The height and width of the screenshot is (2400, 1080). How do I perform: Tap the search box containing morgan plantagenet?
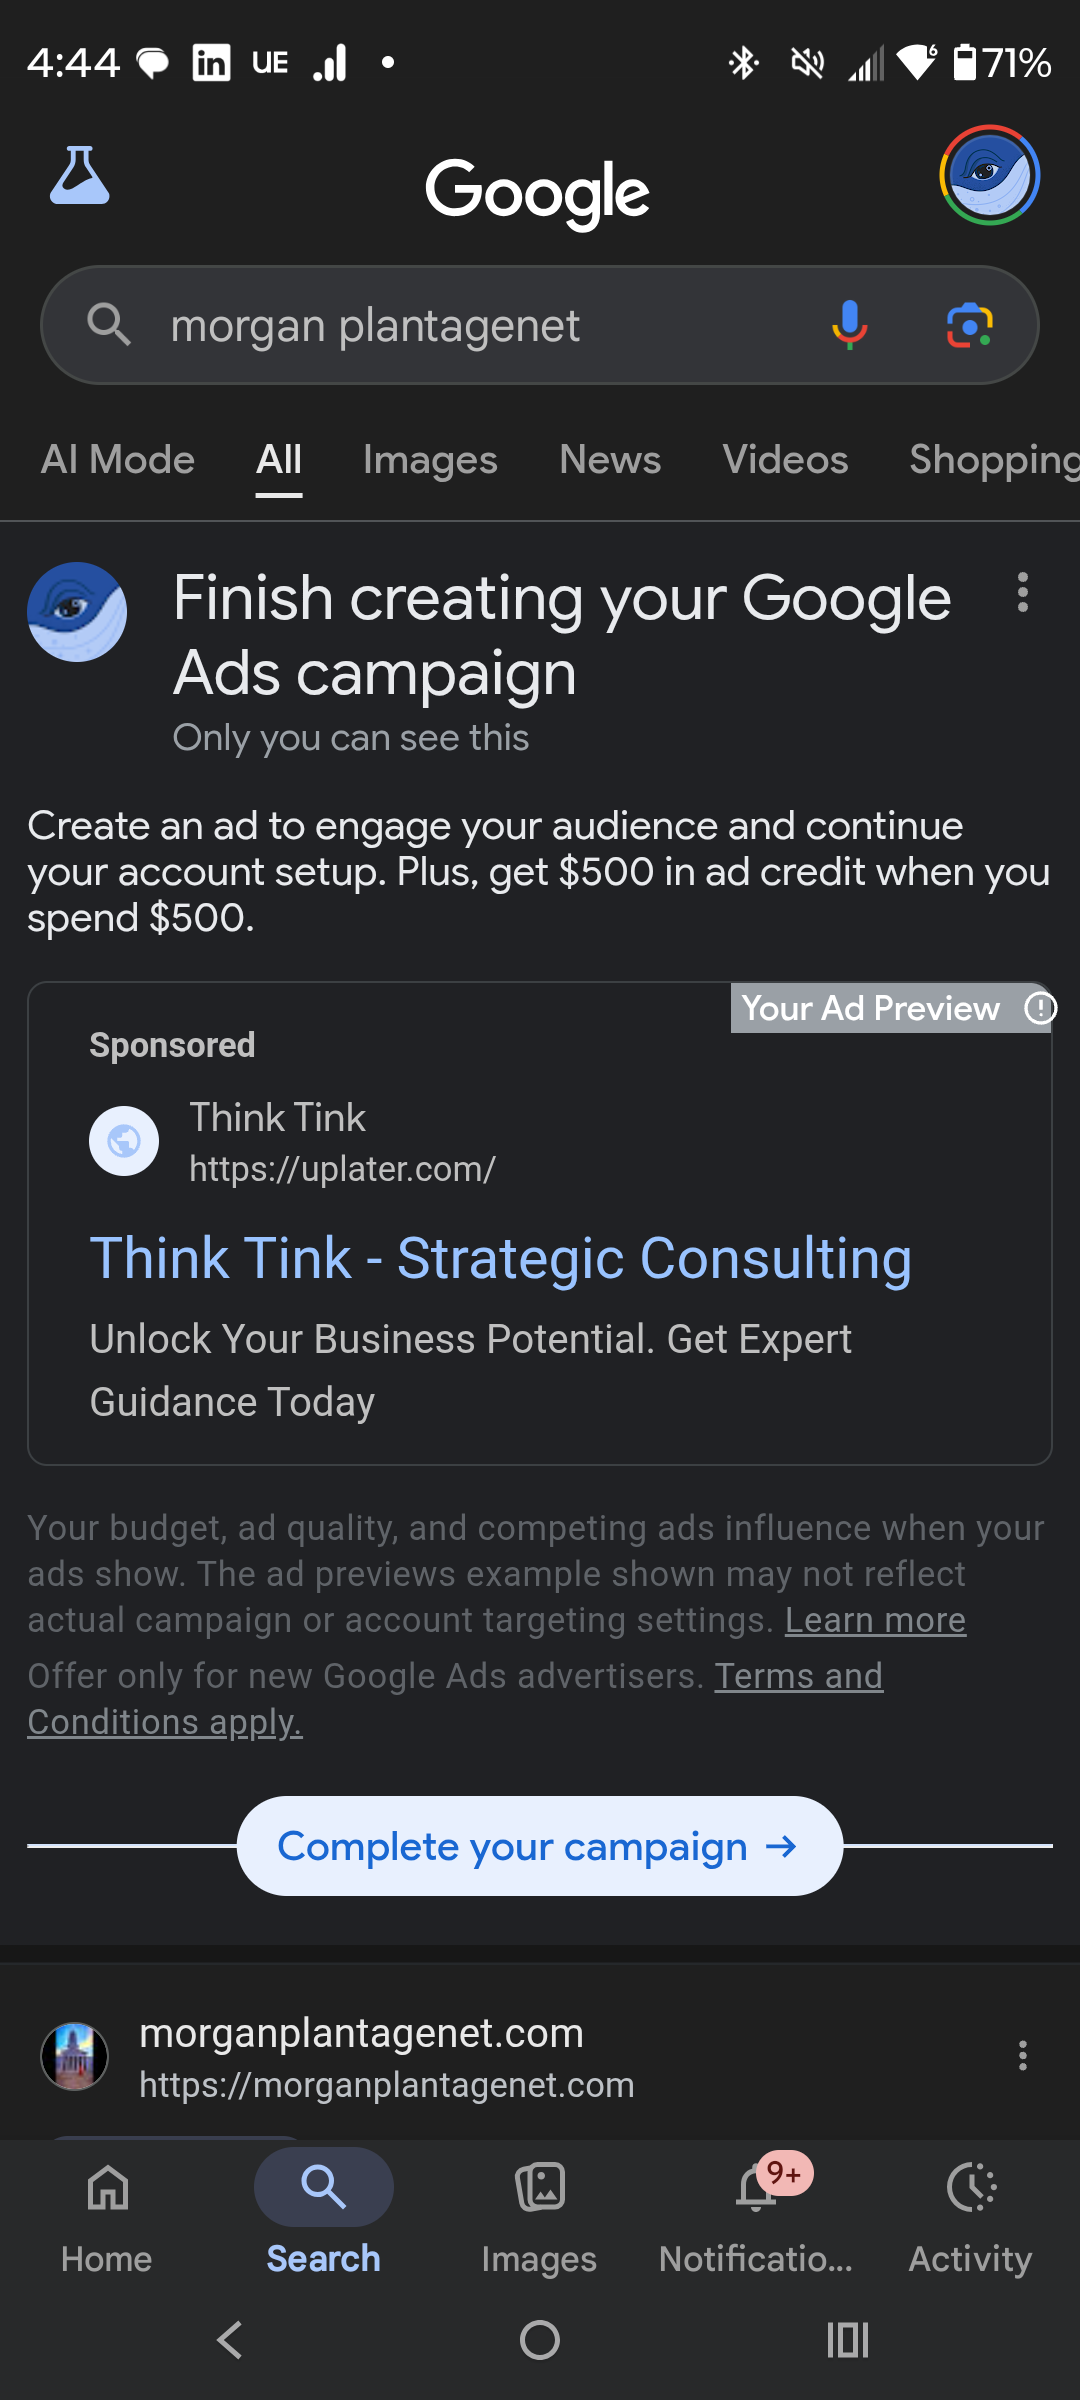coord(450,326)
